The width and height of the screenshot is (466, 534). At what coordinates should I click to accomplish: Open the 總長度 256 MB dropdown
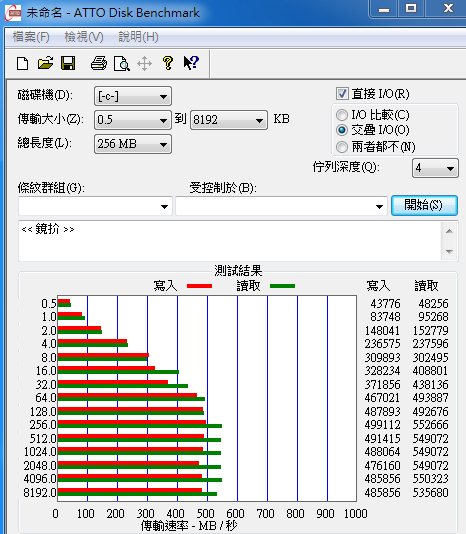point(133,144)
